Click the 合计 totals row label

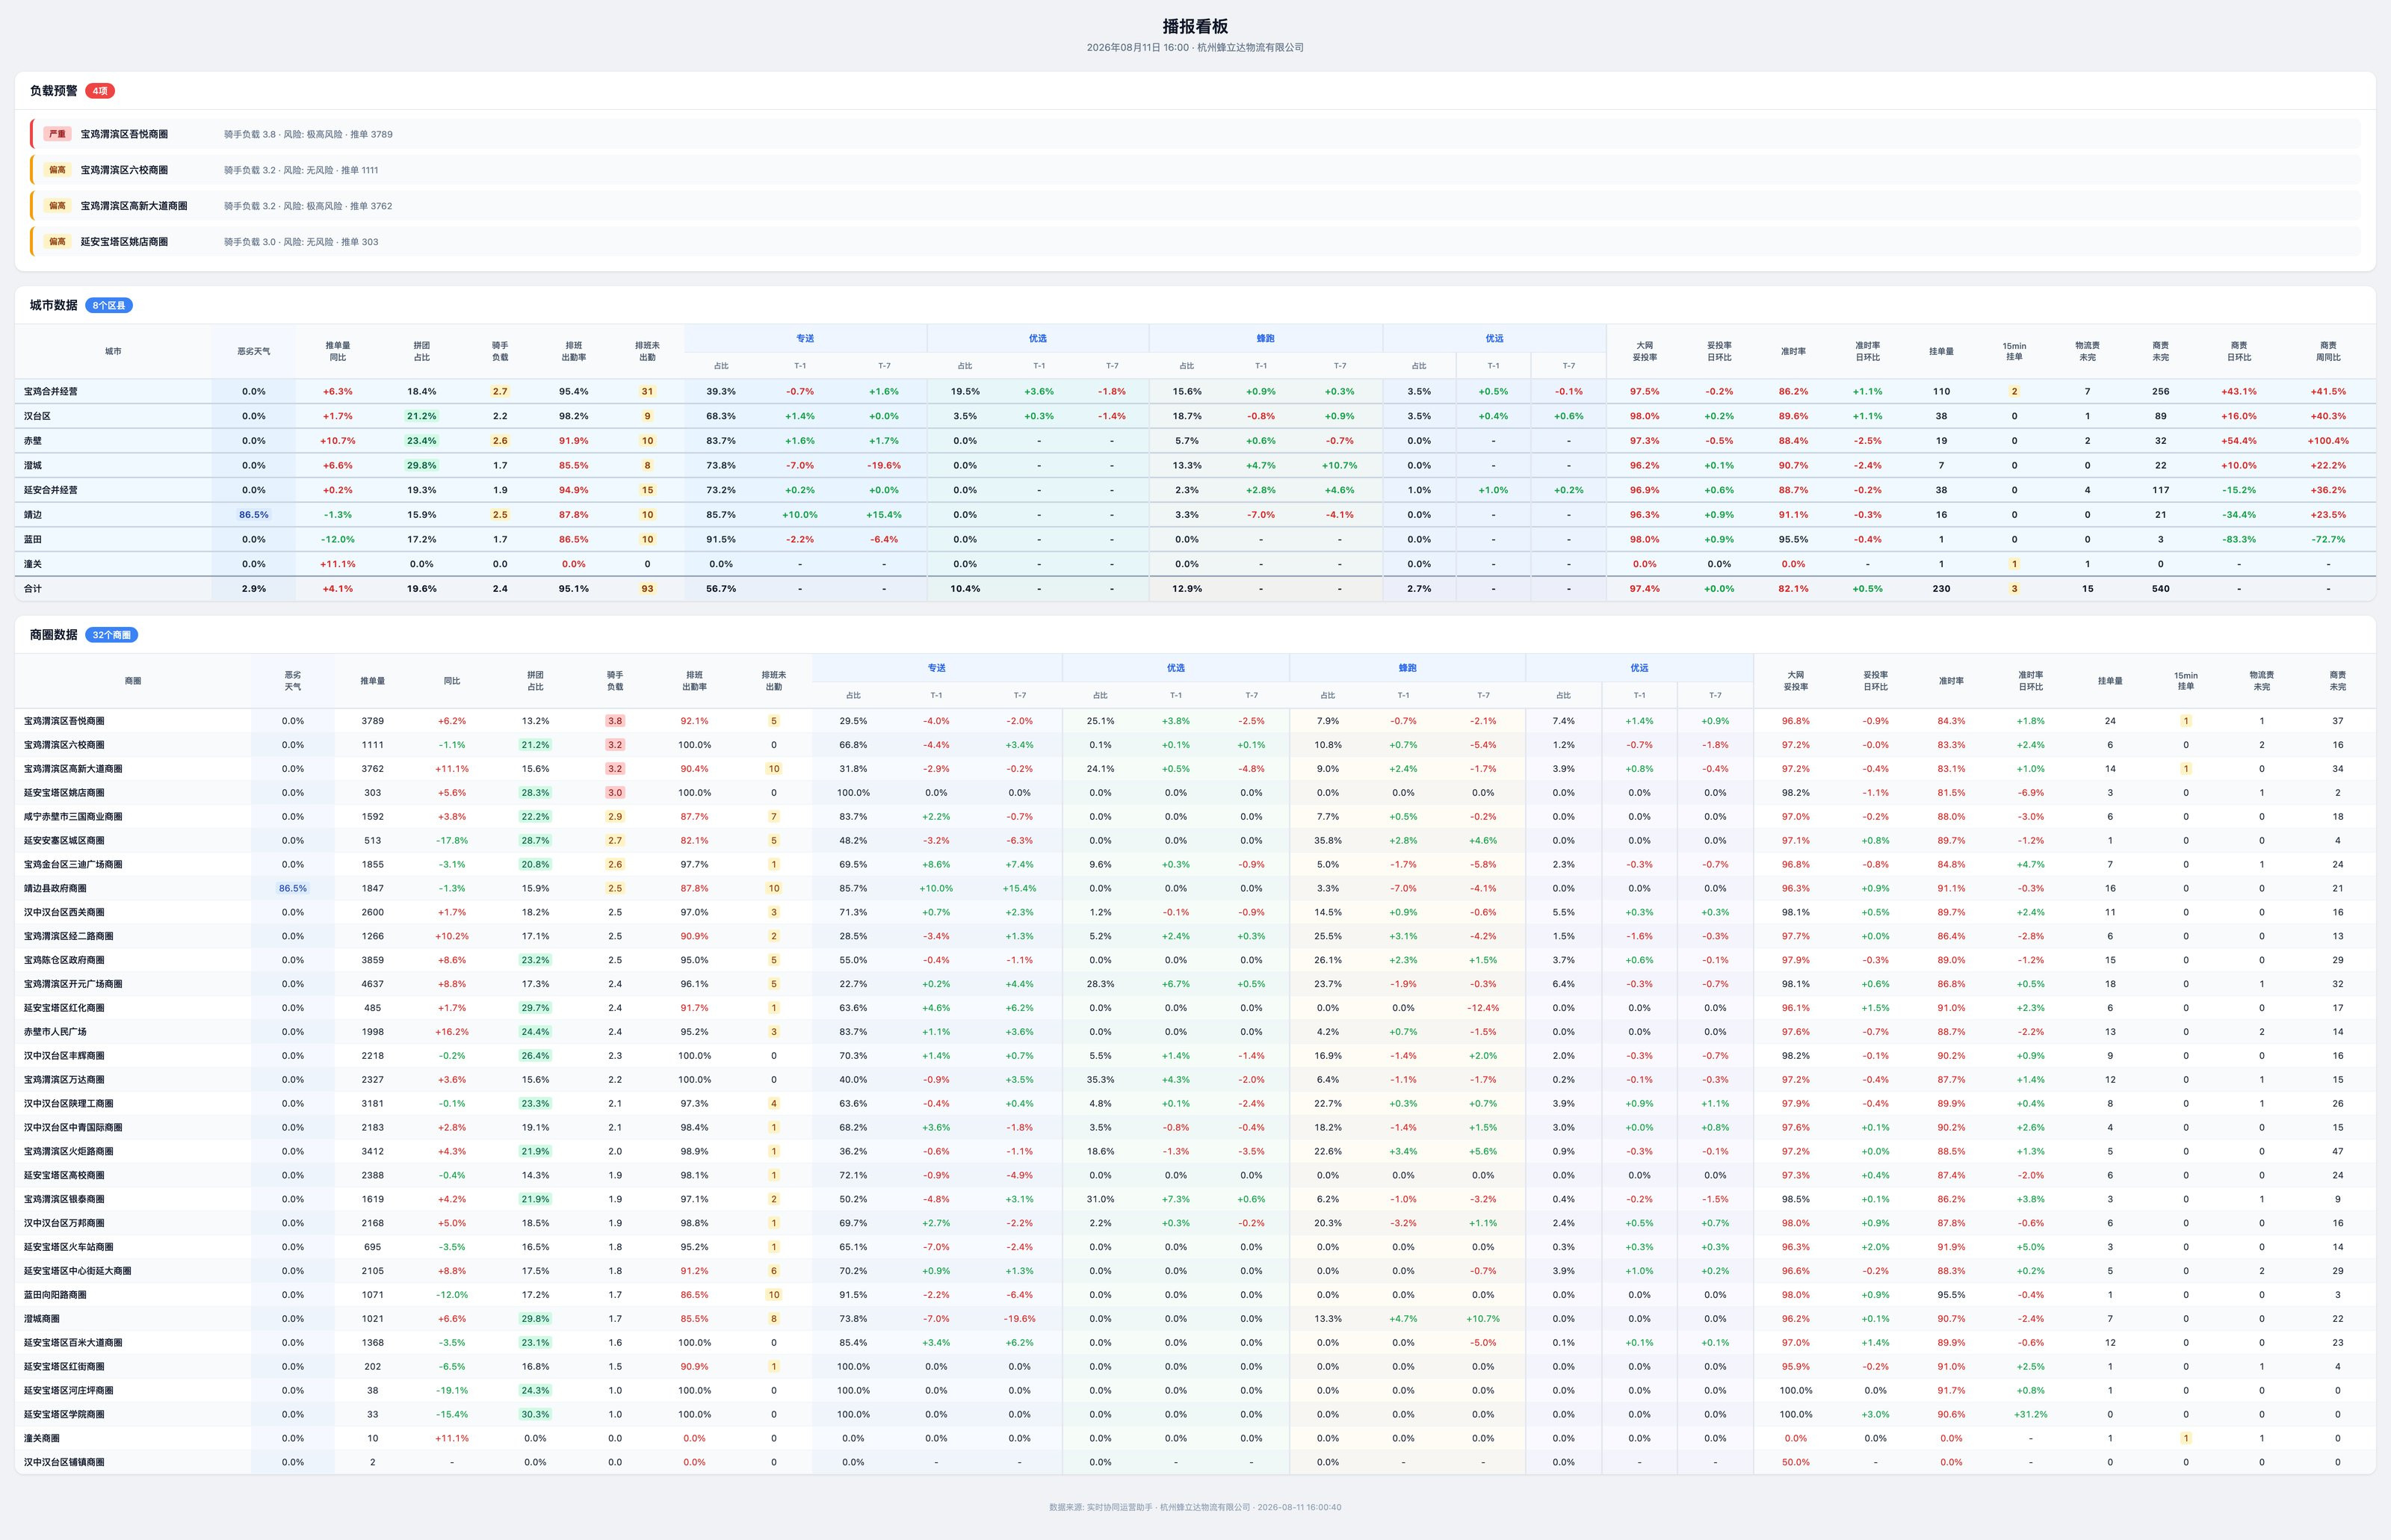(33, 589)
